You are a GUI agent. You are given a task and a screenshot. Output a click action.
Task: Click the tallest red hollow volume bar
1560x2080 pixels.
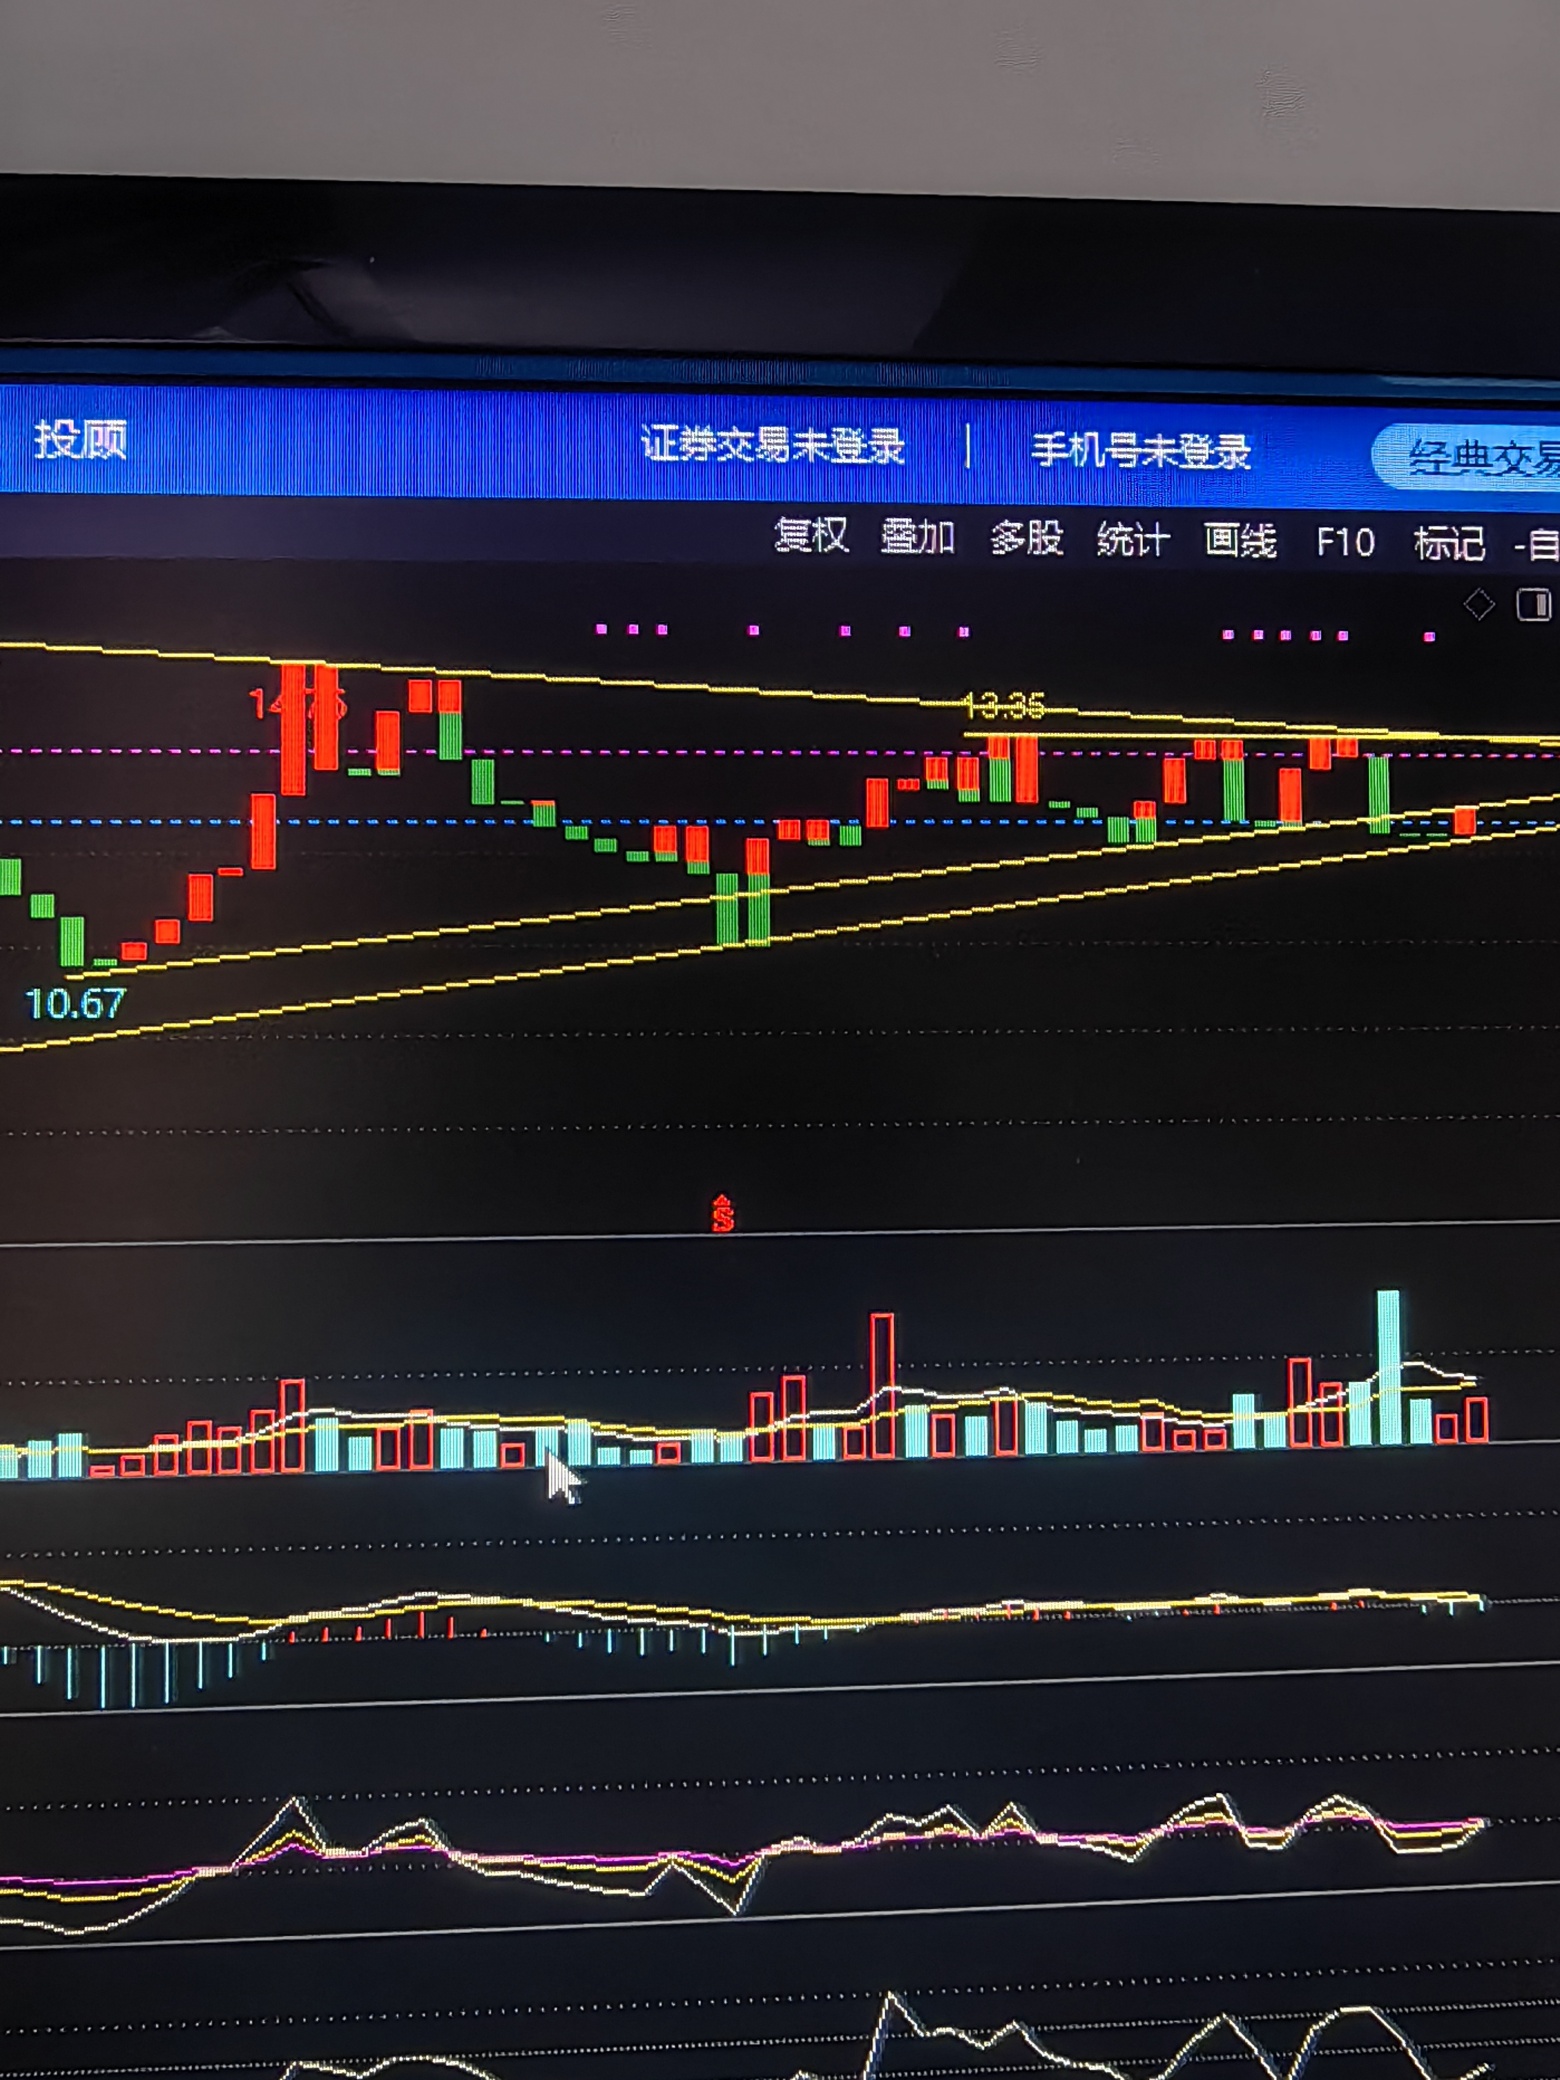(x=882, y=1385)
